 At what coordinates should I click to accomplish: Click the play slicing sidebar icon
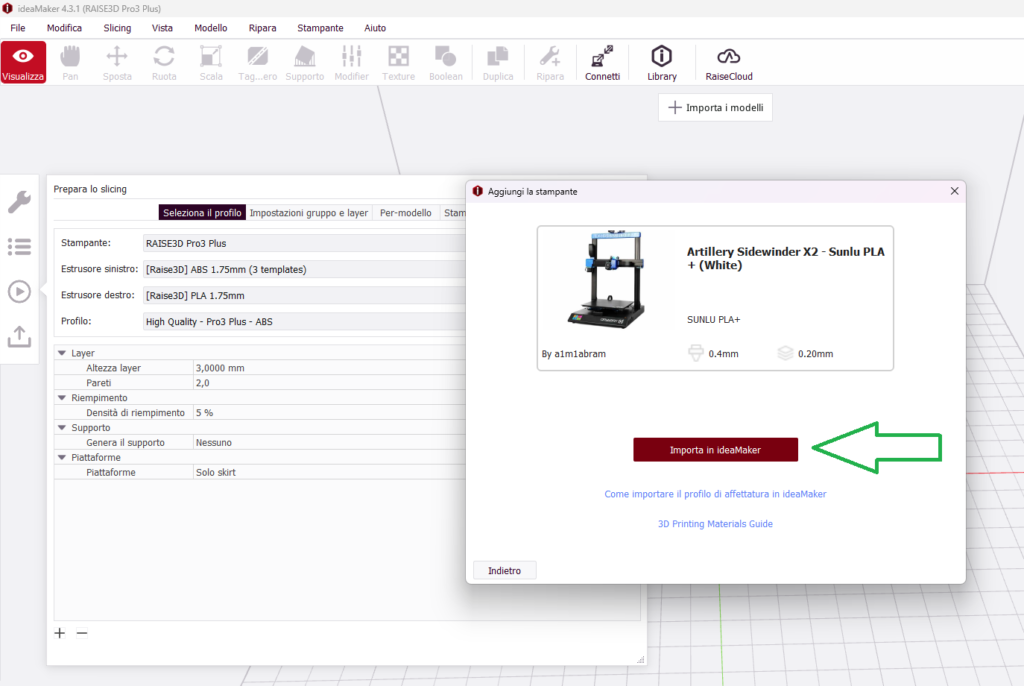pos(20,291)
